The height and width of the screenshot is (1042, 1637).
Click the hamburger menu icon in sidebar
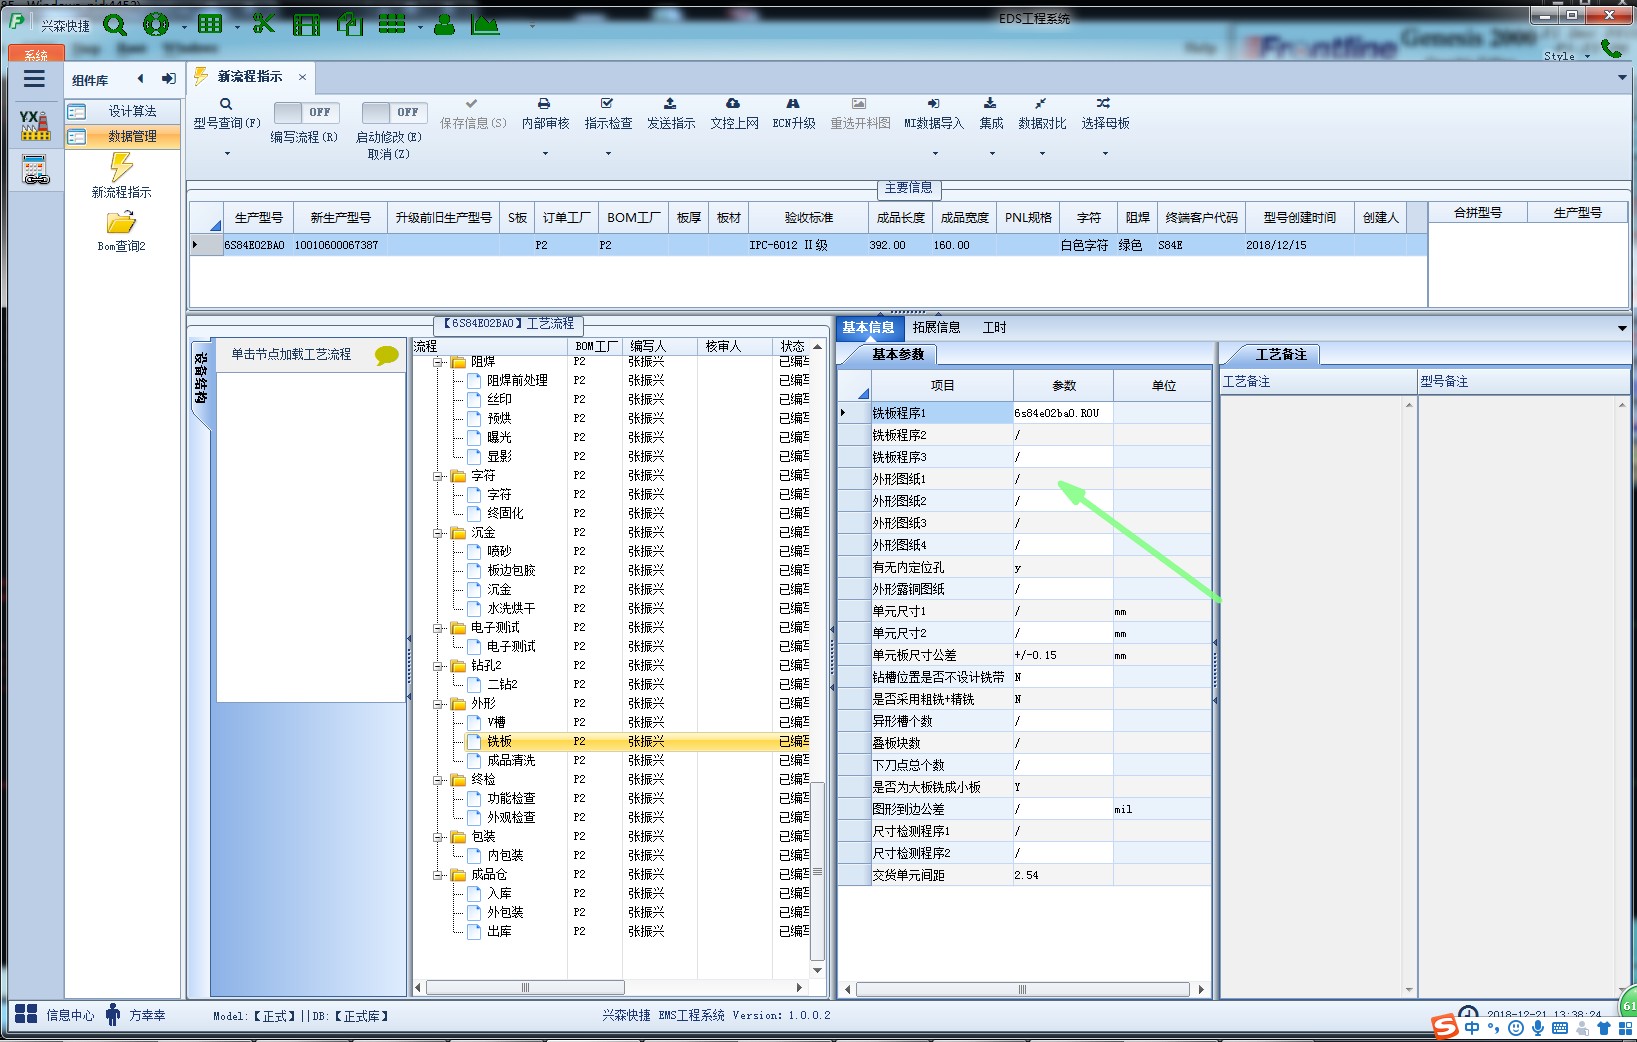click(34, 79)
